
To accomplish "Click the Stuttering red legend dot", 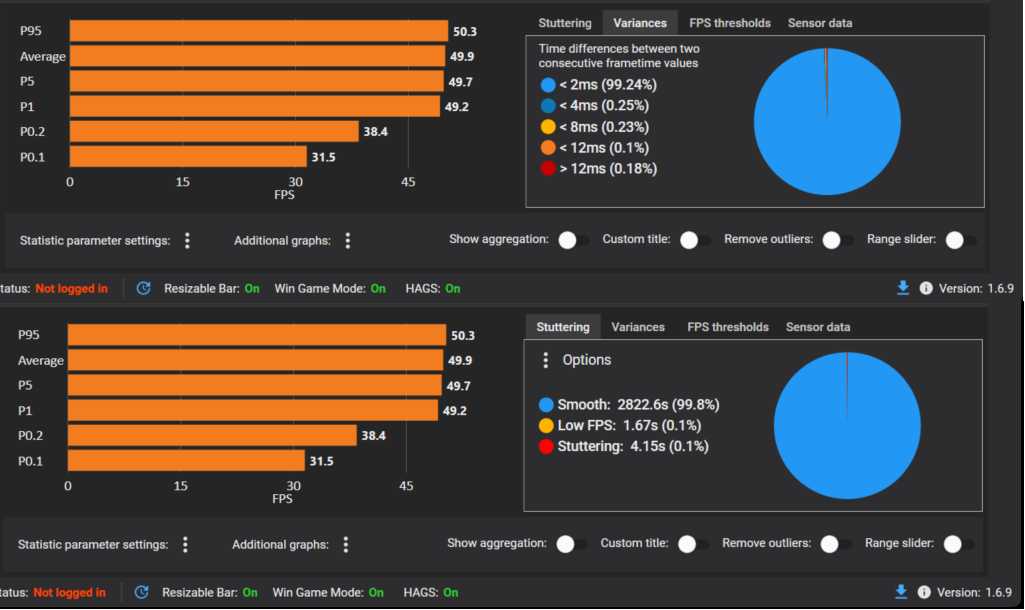I will pyautogui.click(x=546, y=447).
